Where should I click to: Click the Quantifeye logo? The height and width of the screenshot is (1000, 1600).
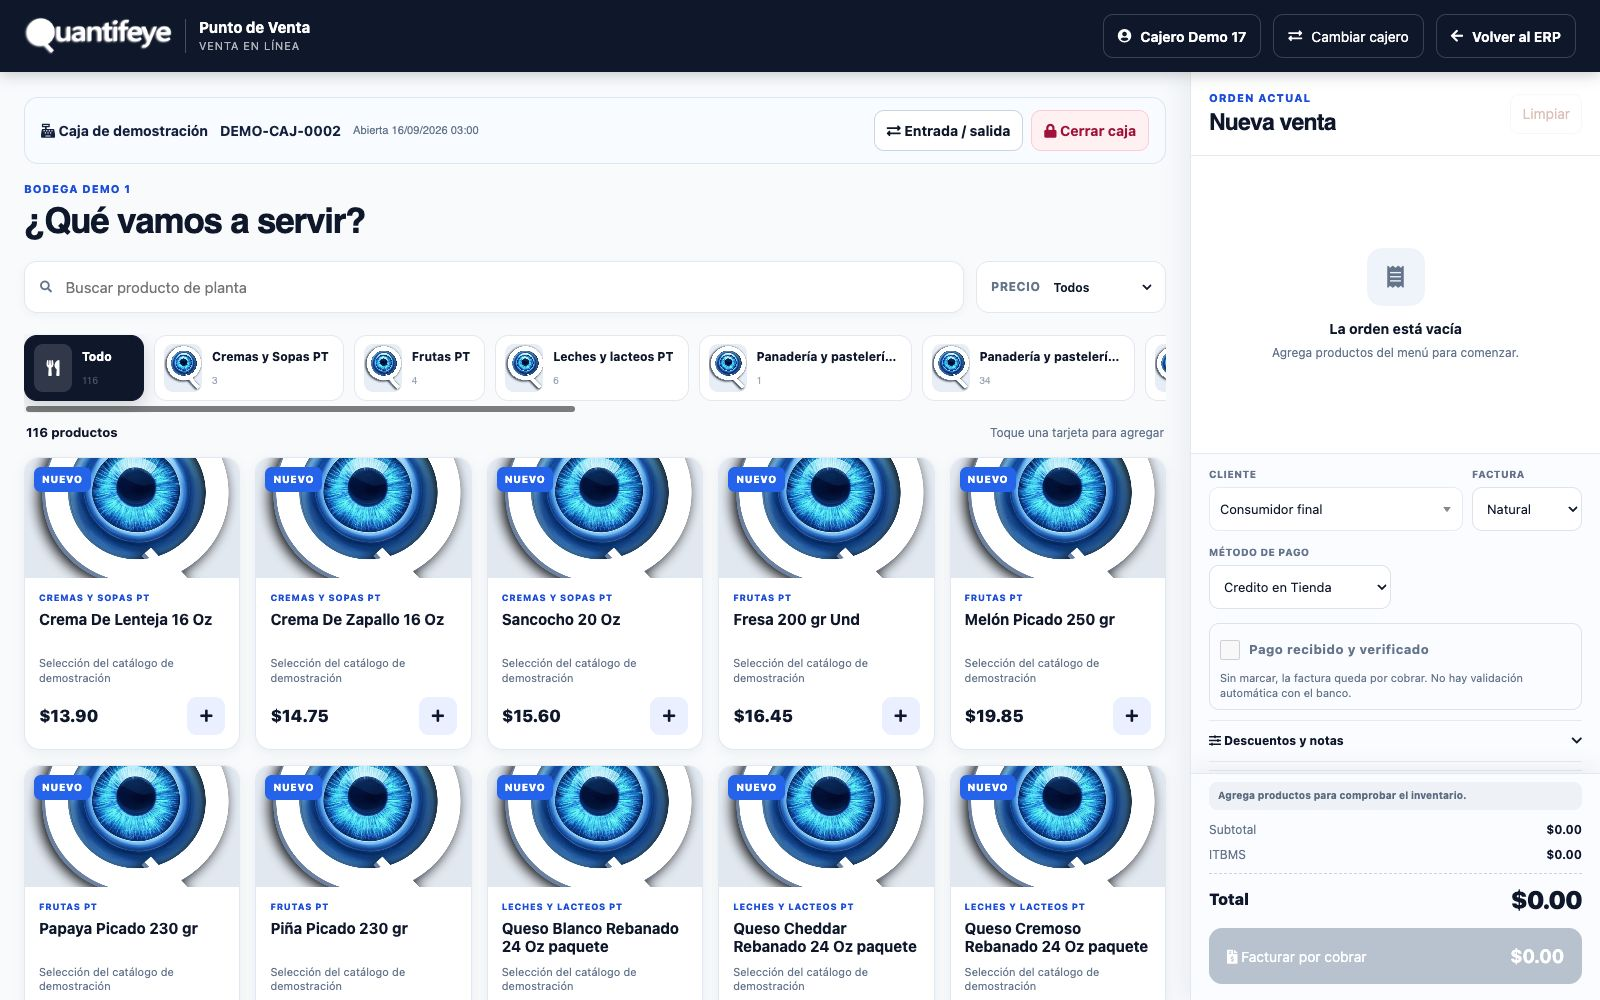tap(98, 35)
